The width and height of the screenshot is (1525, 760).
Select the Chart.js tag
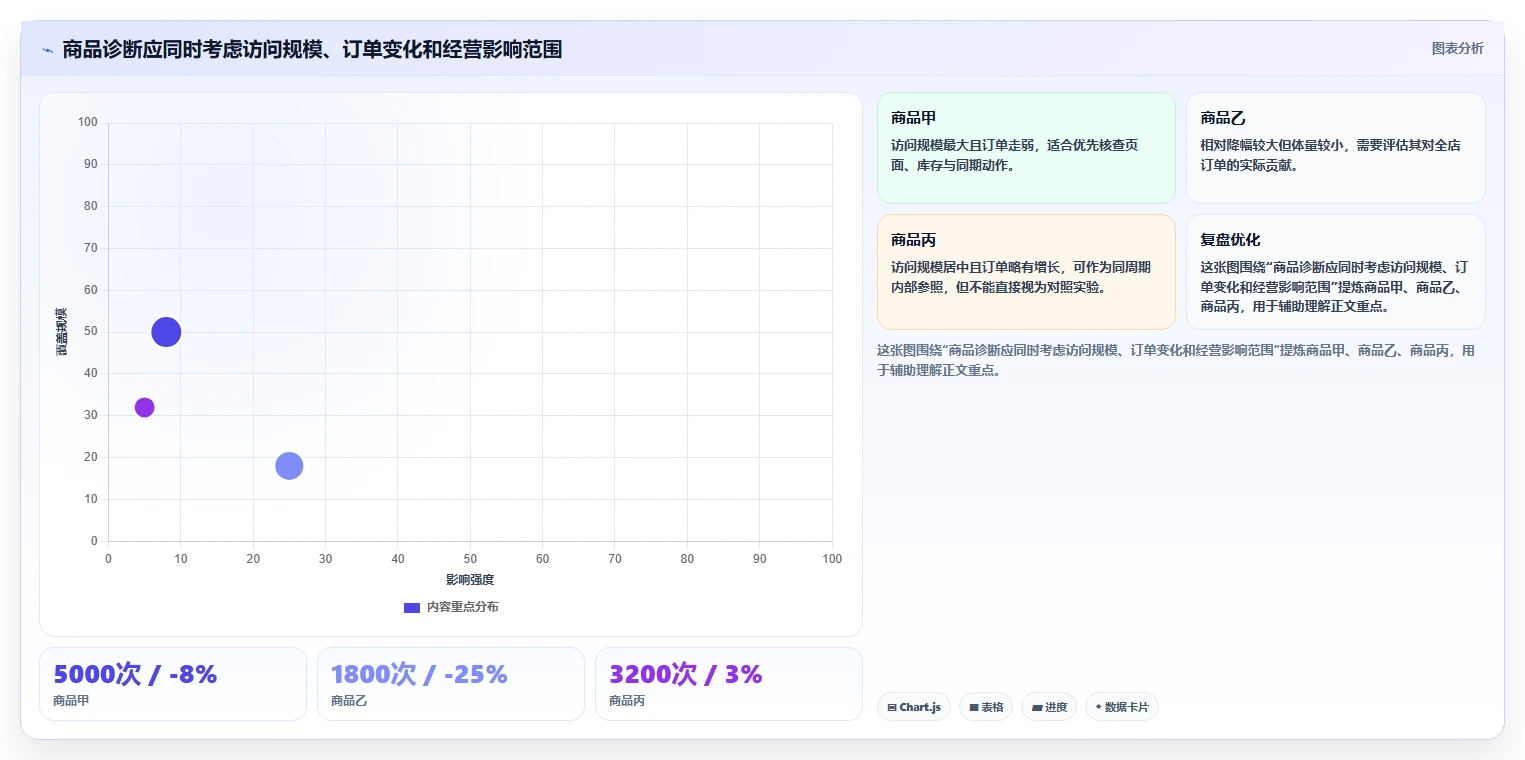click(914, 707)
